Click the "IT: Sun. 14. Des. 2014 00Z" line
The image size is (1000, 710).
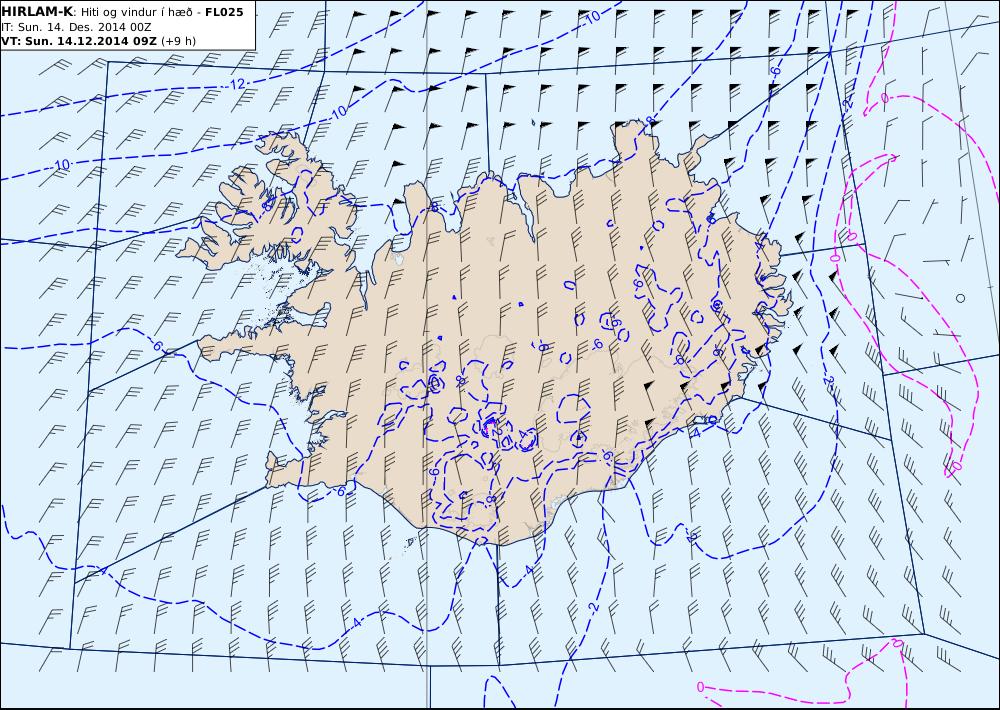click(77, 27)
